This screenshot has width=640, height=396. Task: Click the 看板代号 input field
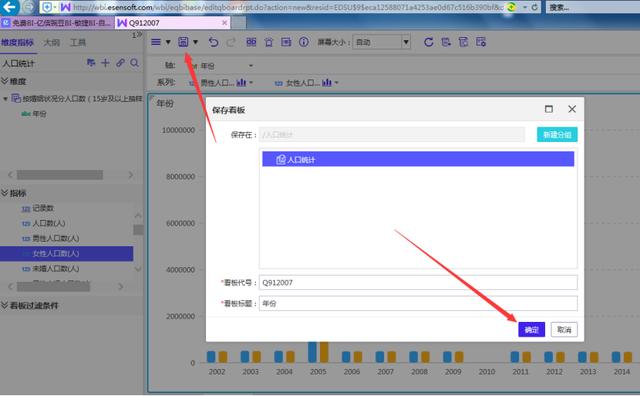(x=418, y=283)
